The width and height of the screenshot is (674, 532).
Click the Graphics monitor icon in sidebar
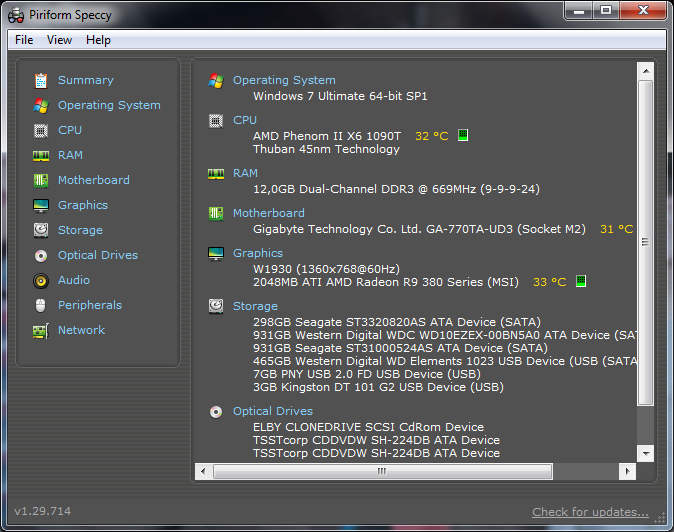tap(41, 205)
